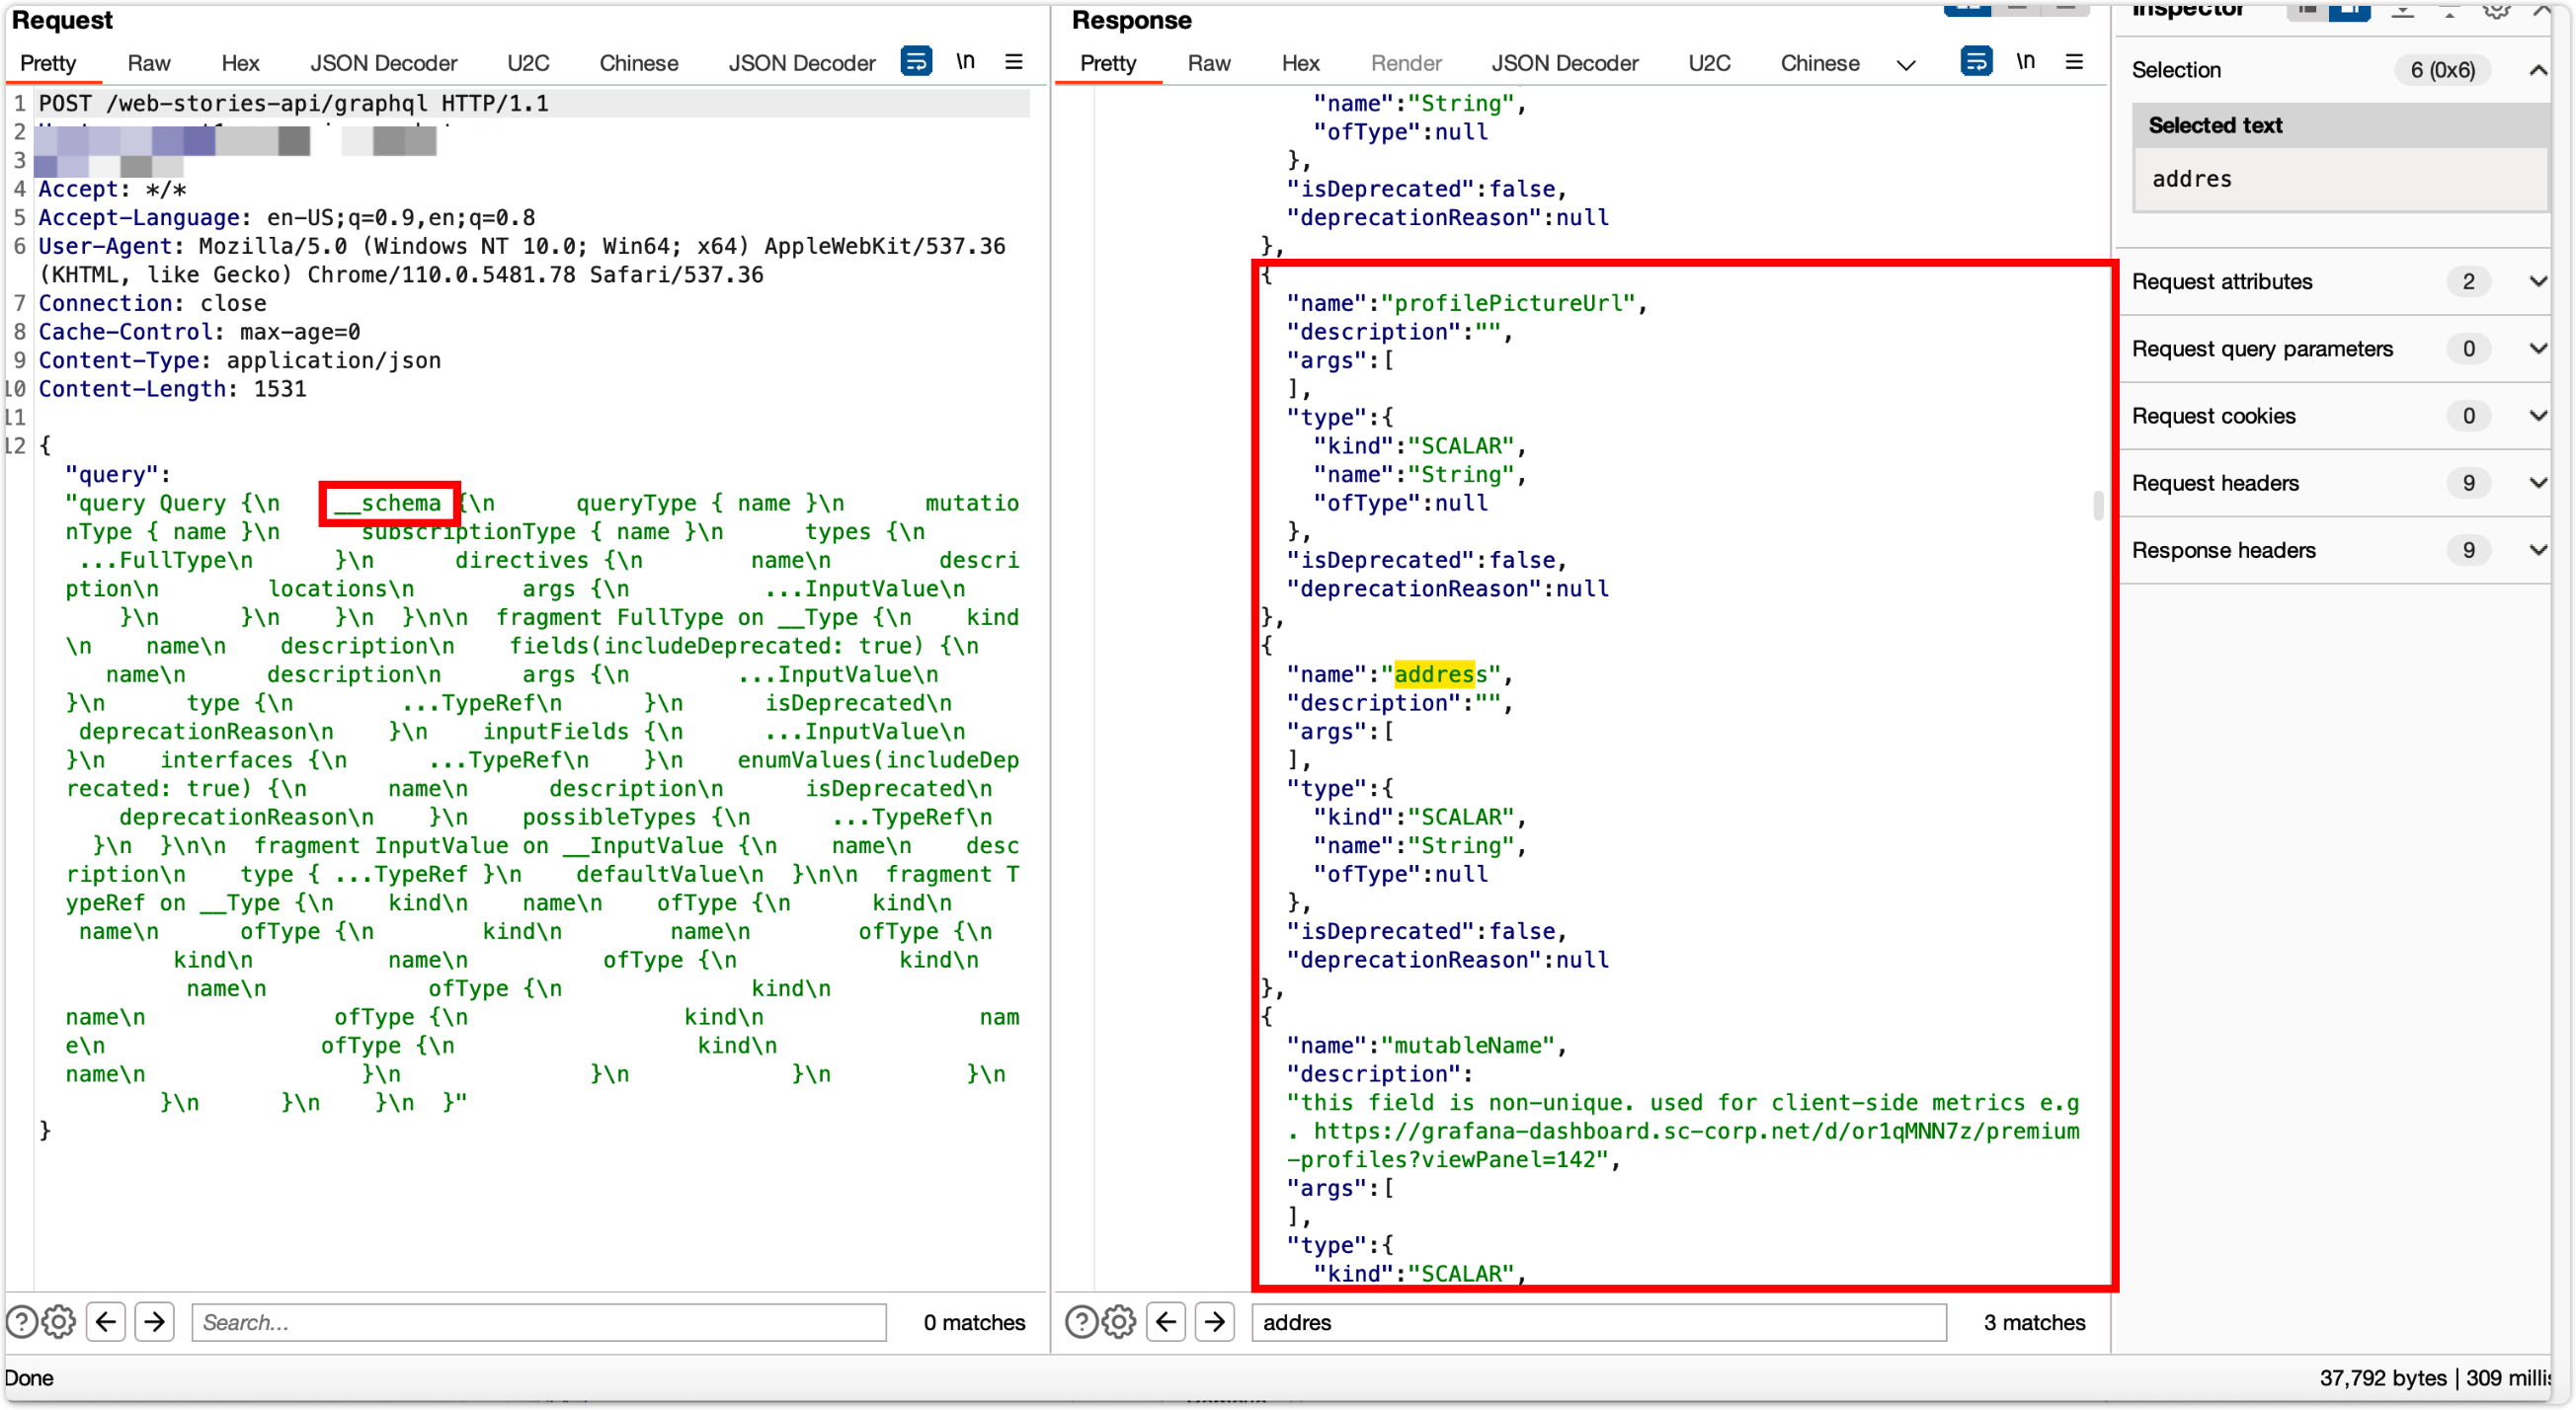The height and width of the screenshot is (1410, 2576).
Task: Click the POST /web-stories-api/graphql request line
Action: coord(293,103)
